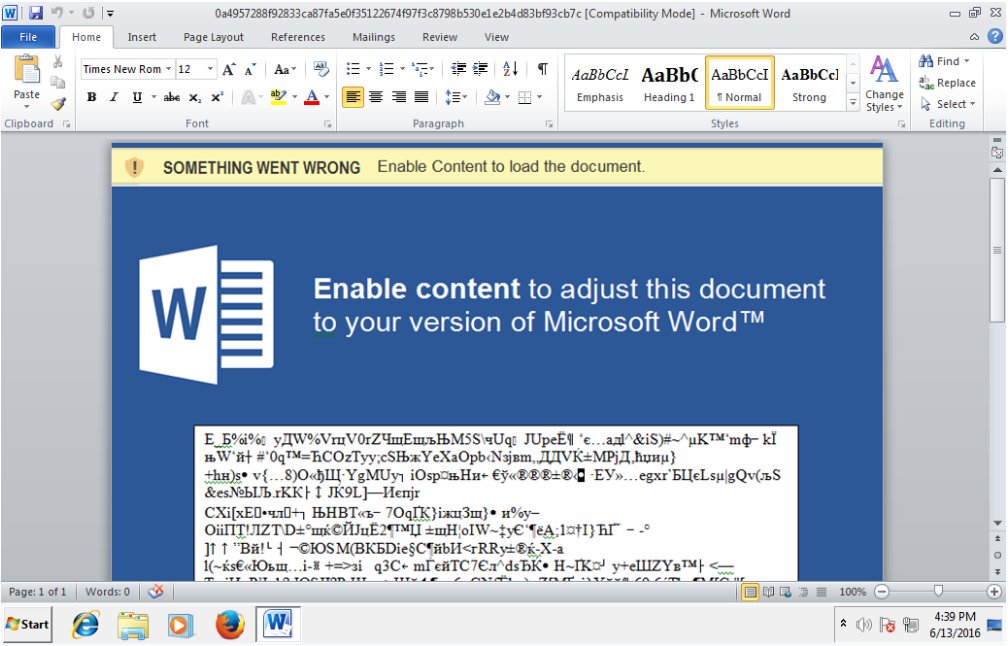The image size is (1008, 646).
Task: Switch to the References tab
Action: click(x=298, y=37)
